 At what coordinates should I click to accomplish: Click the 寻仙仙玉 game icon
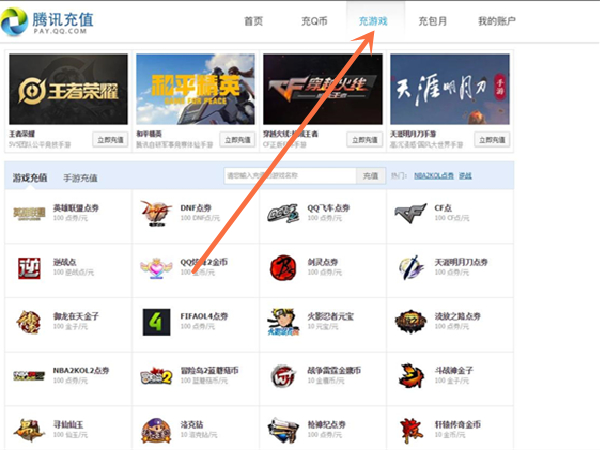29,431
